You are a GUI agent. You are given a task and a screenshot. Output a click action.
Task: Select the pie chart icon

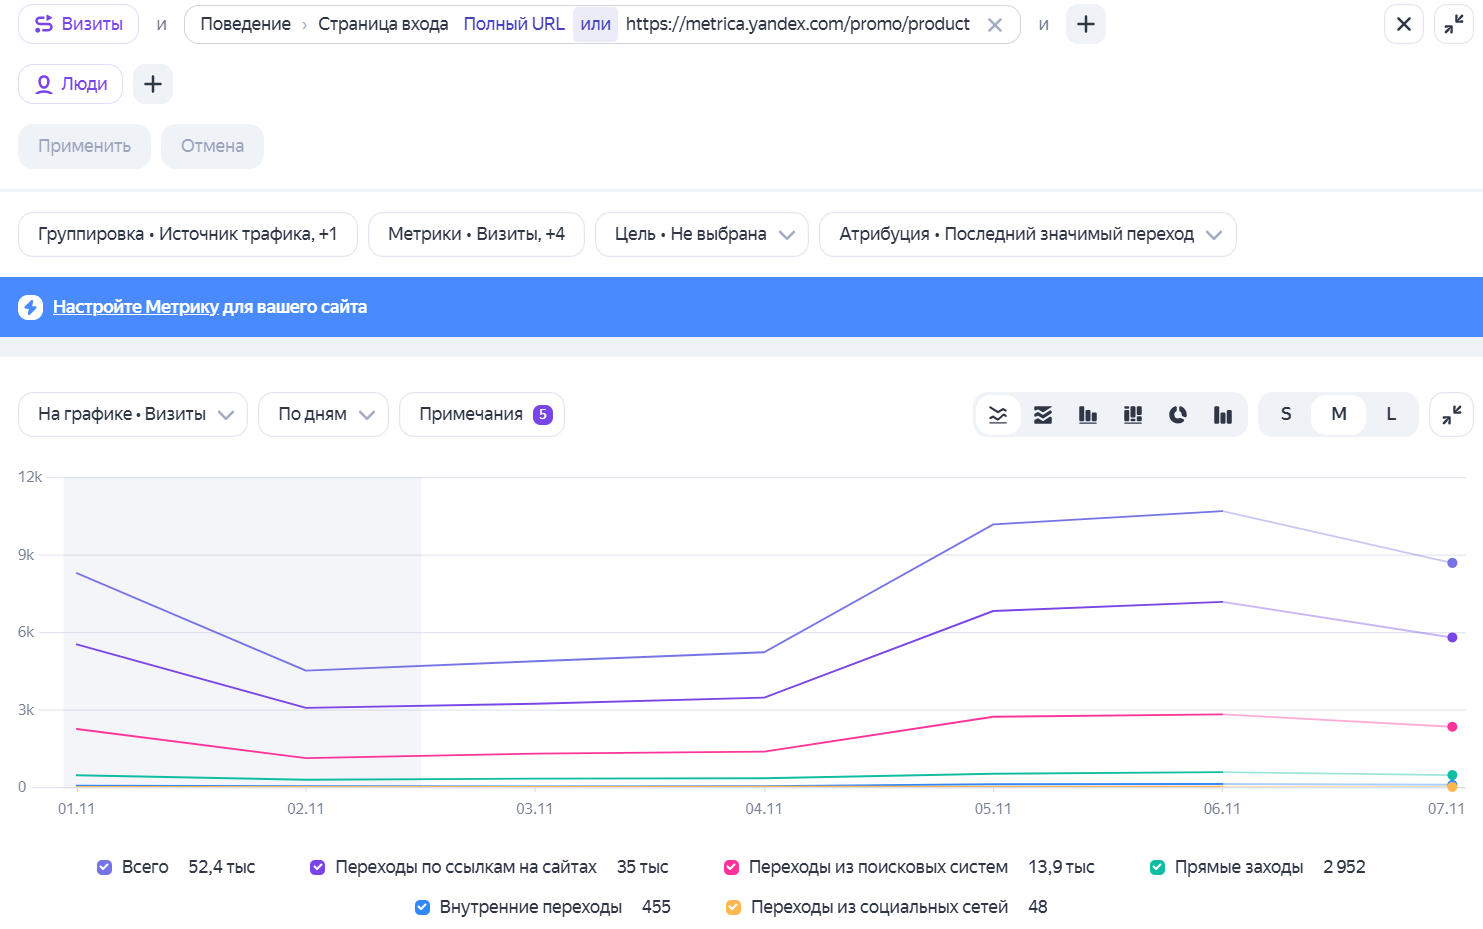click(x=1178, y=415)
